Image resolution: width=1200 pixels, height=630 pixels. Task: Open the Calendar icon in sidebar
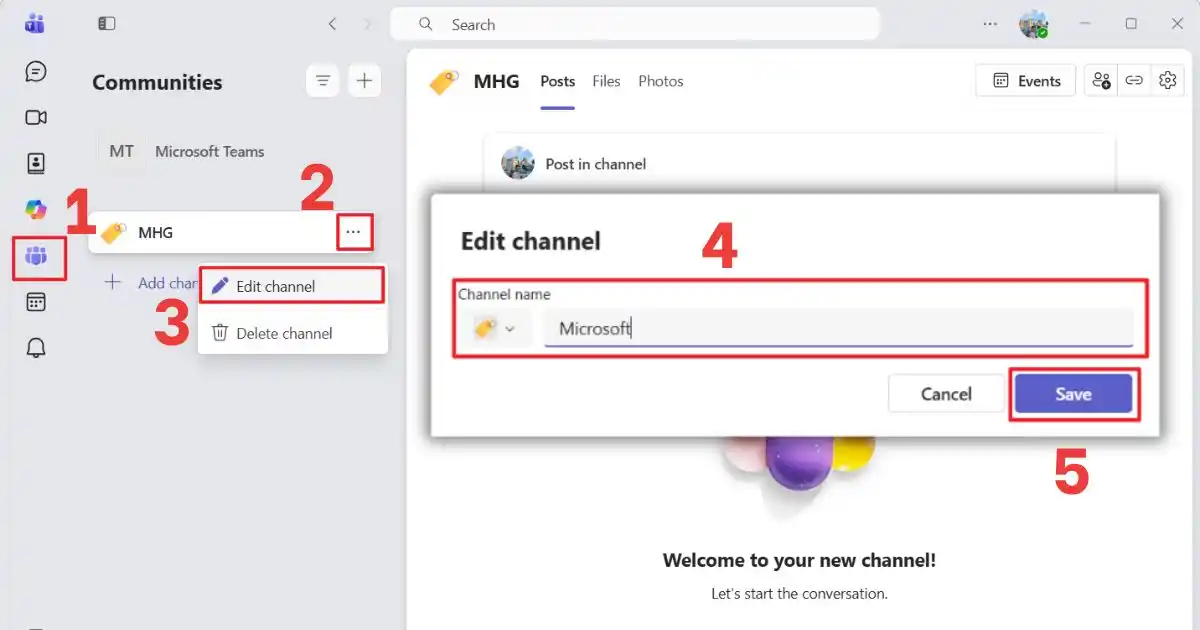click(x=36, y=302)
